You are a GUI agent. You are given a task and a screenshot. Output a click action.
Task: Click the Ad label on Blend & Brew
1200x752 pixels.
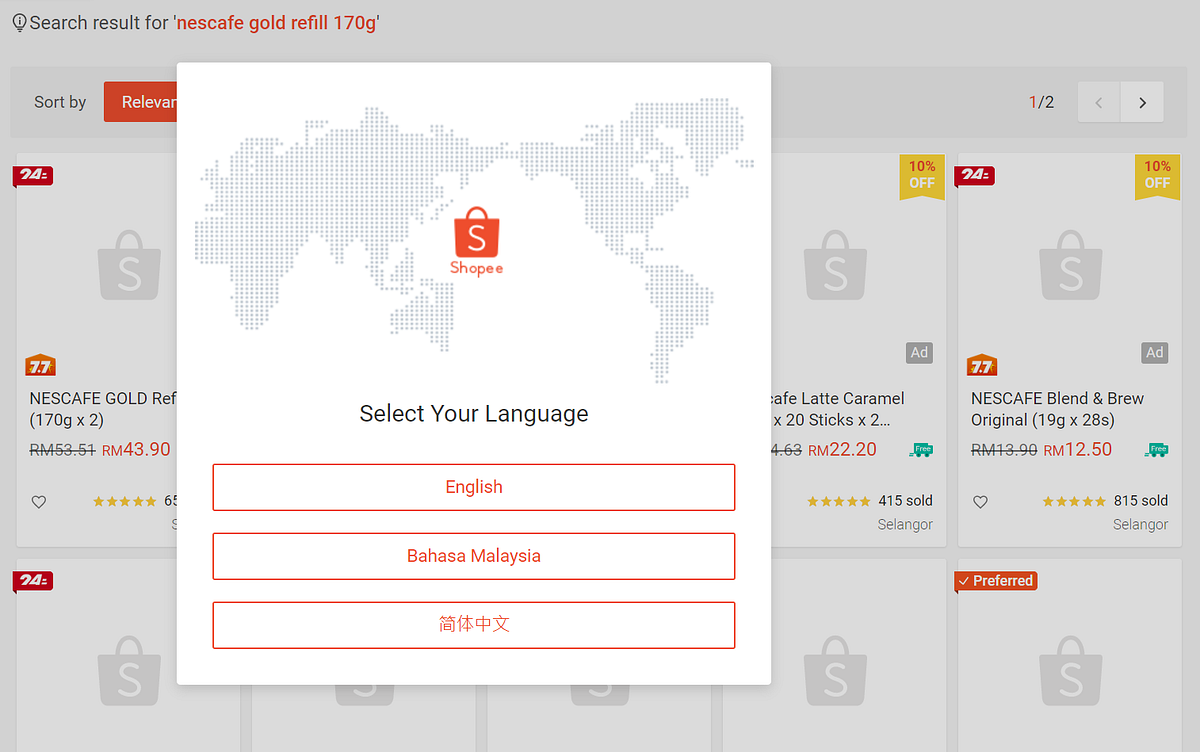[x=1155, y=352]
